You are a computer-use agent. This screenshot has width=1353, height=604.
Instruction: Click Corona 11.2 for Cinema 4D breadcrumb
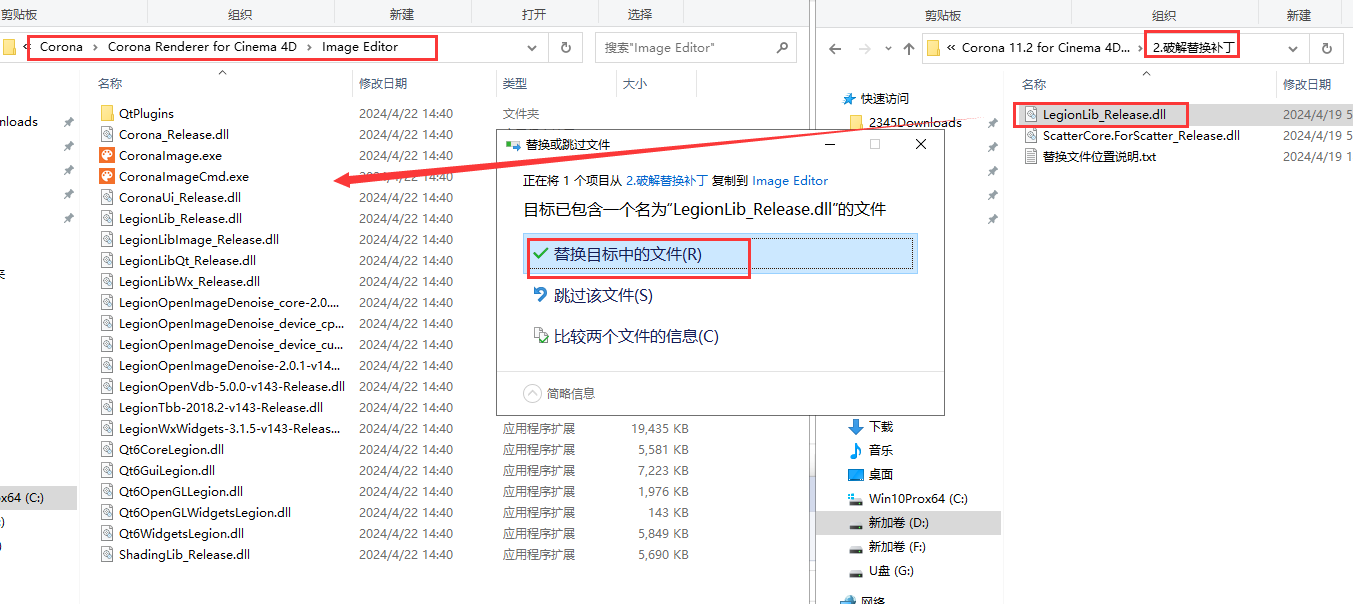click(1048, 48)
